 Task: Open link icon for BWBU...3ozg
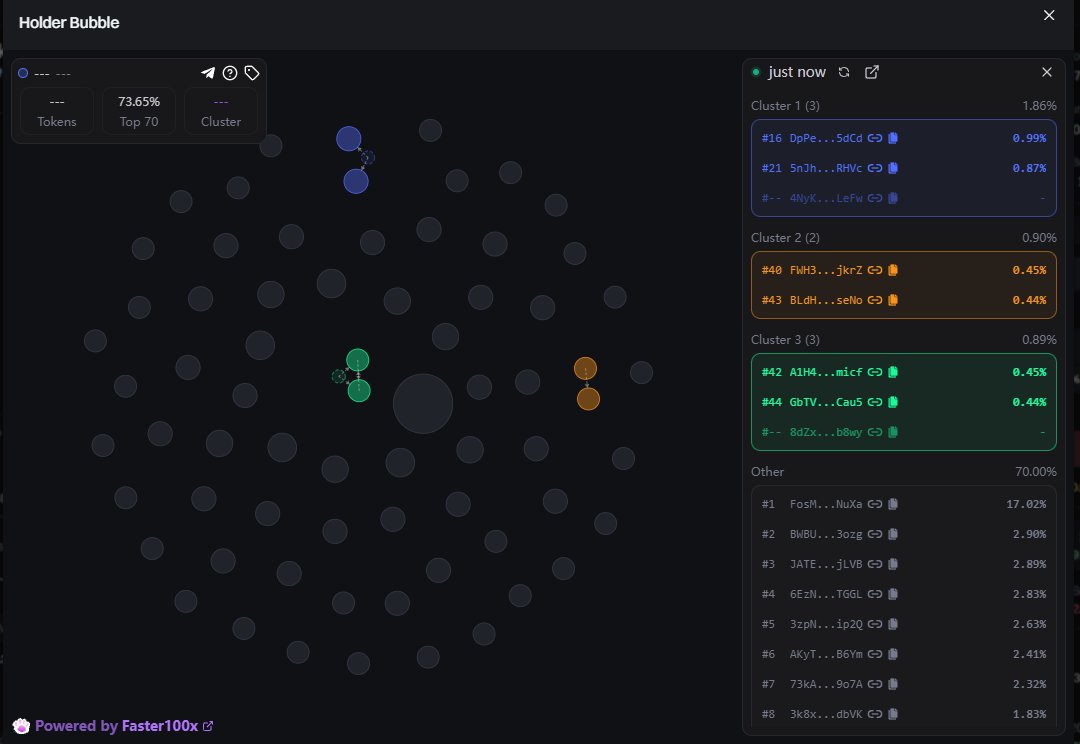[x=875, y=535]
